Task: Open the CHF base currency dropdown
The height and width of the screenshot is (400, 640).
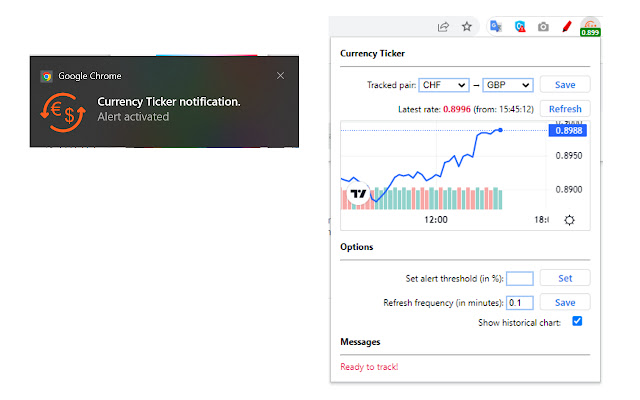Action: 444,85
